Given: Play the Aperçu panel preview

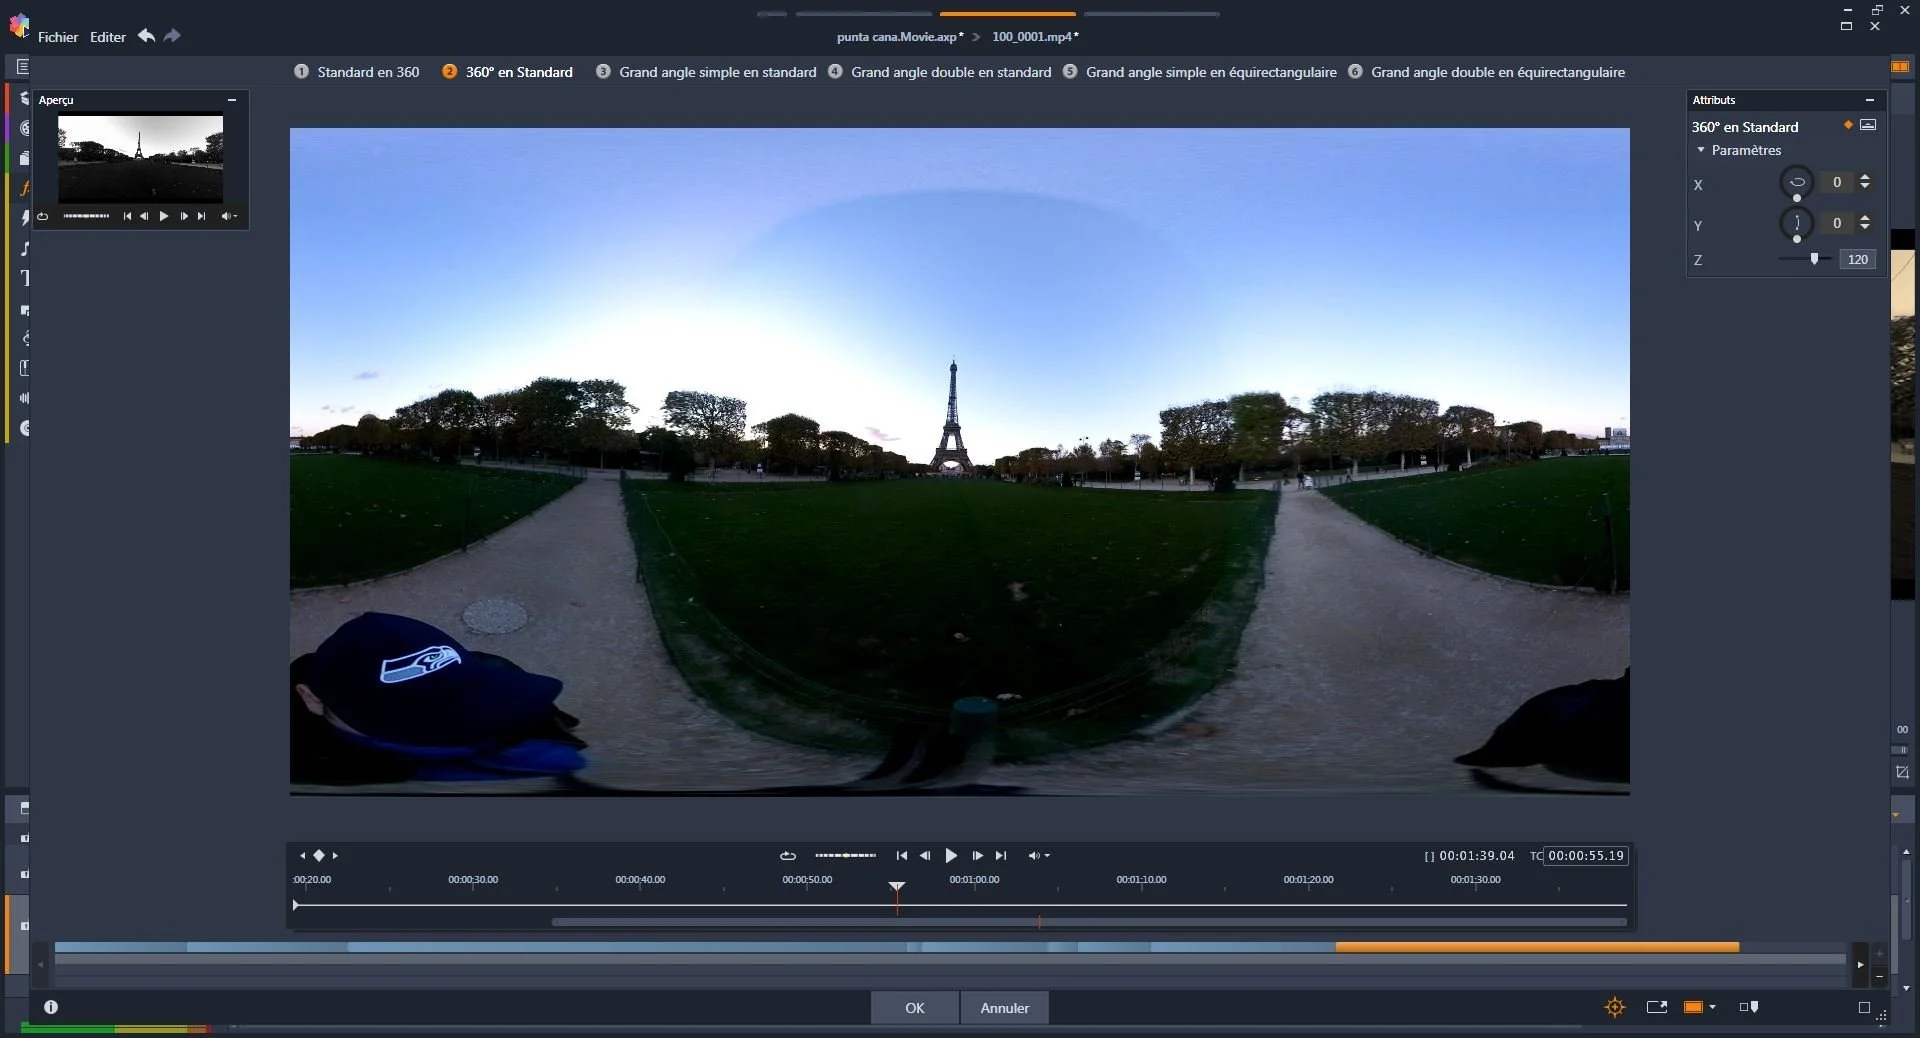Looking at the screenshot, I should coord(164,216).
